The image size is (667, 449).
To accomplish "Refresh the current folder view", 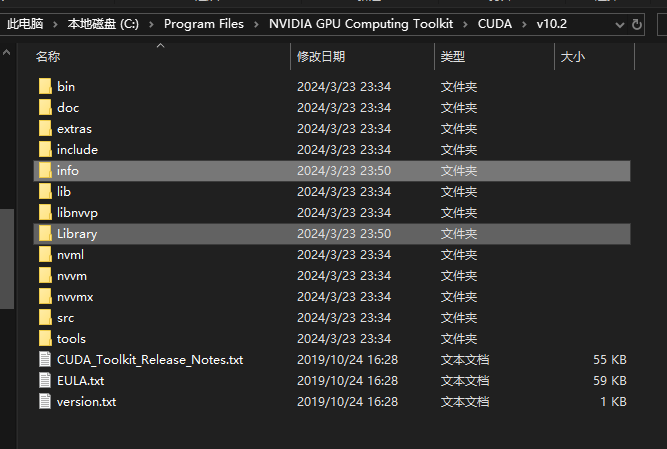I will 636,24.
